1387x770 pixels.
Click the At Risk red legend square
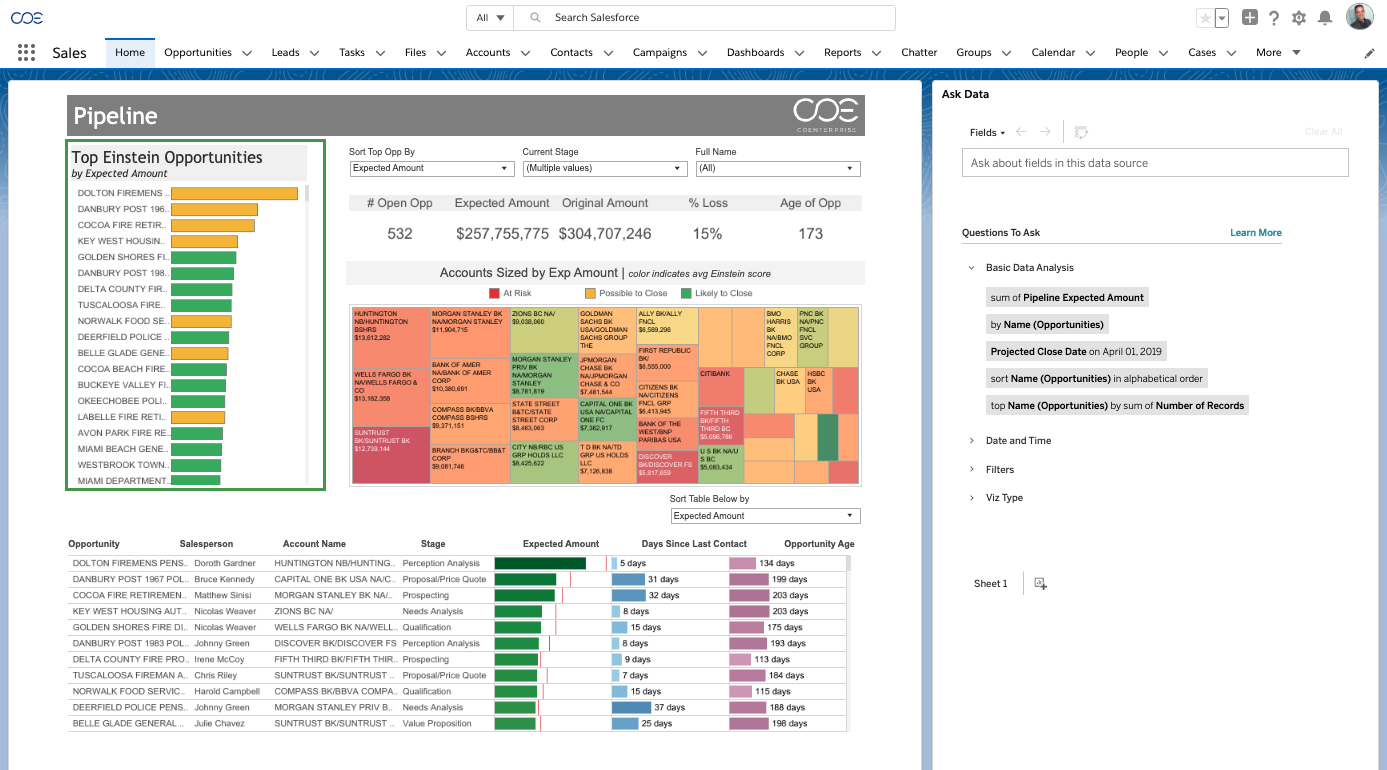[494, 293]
